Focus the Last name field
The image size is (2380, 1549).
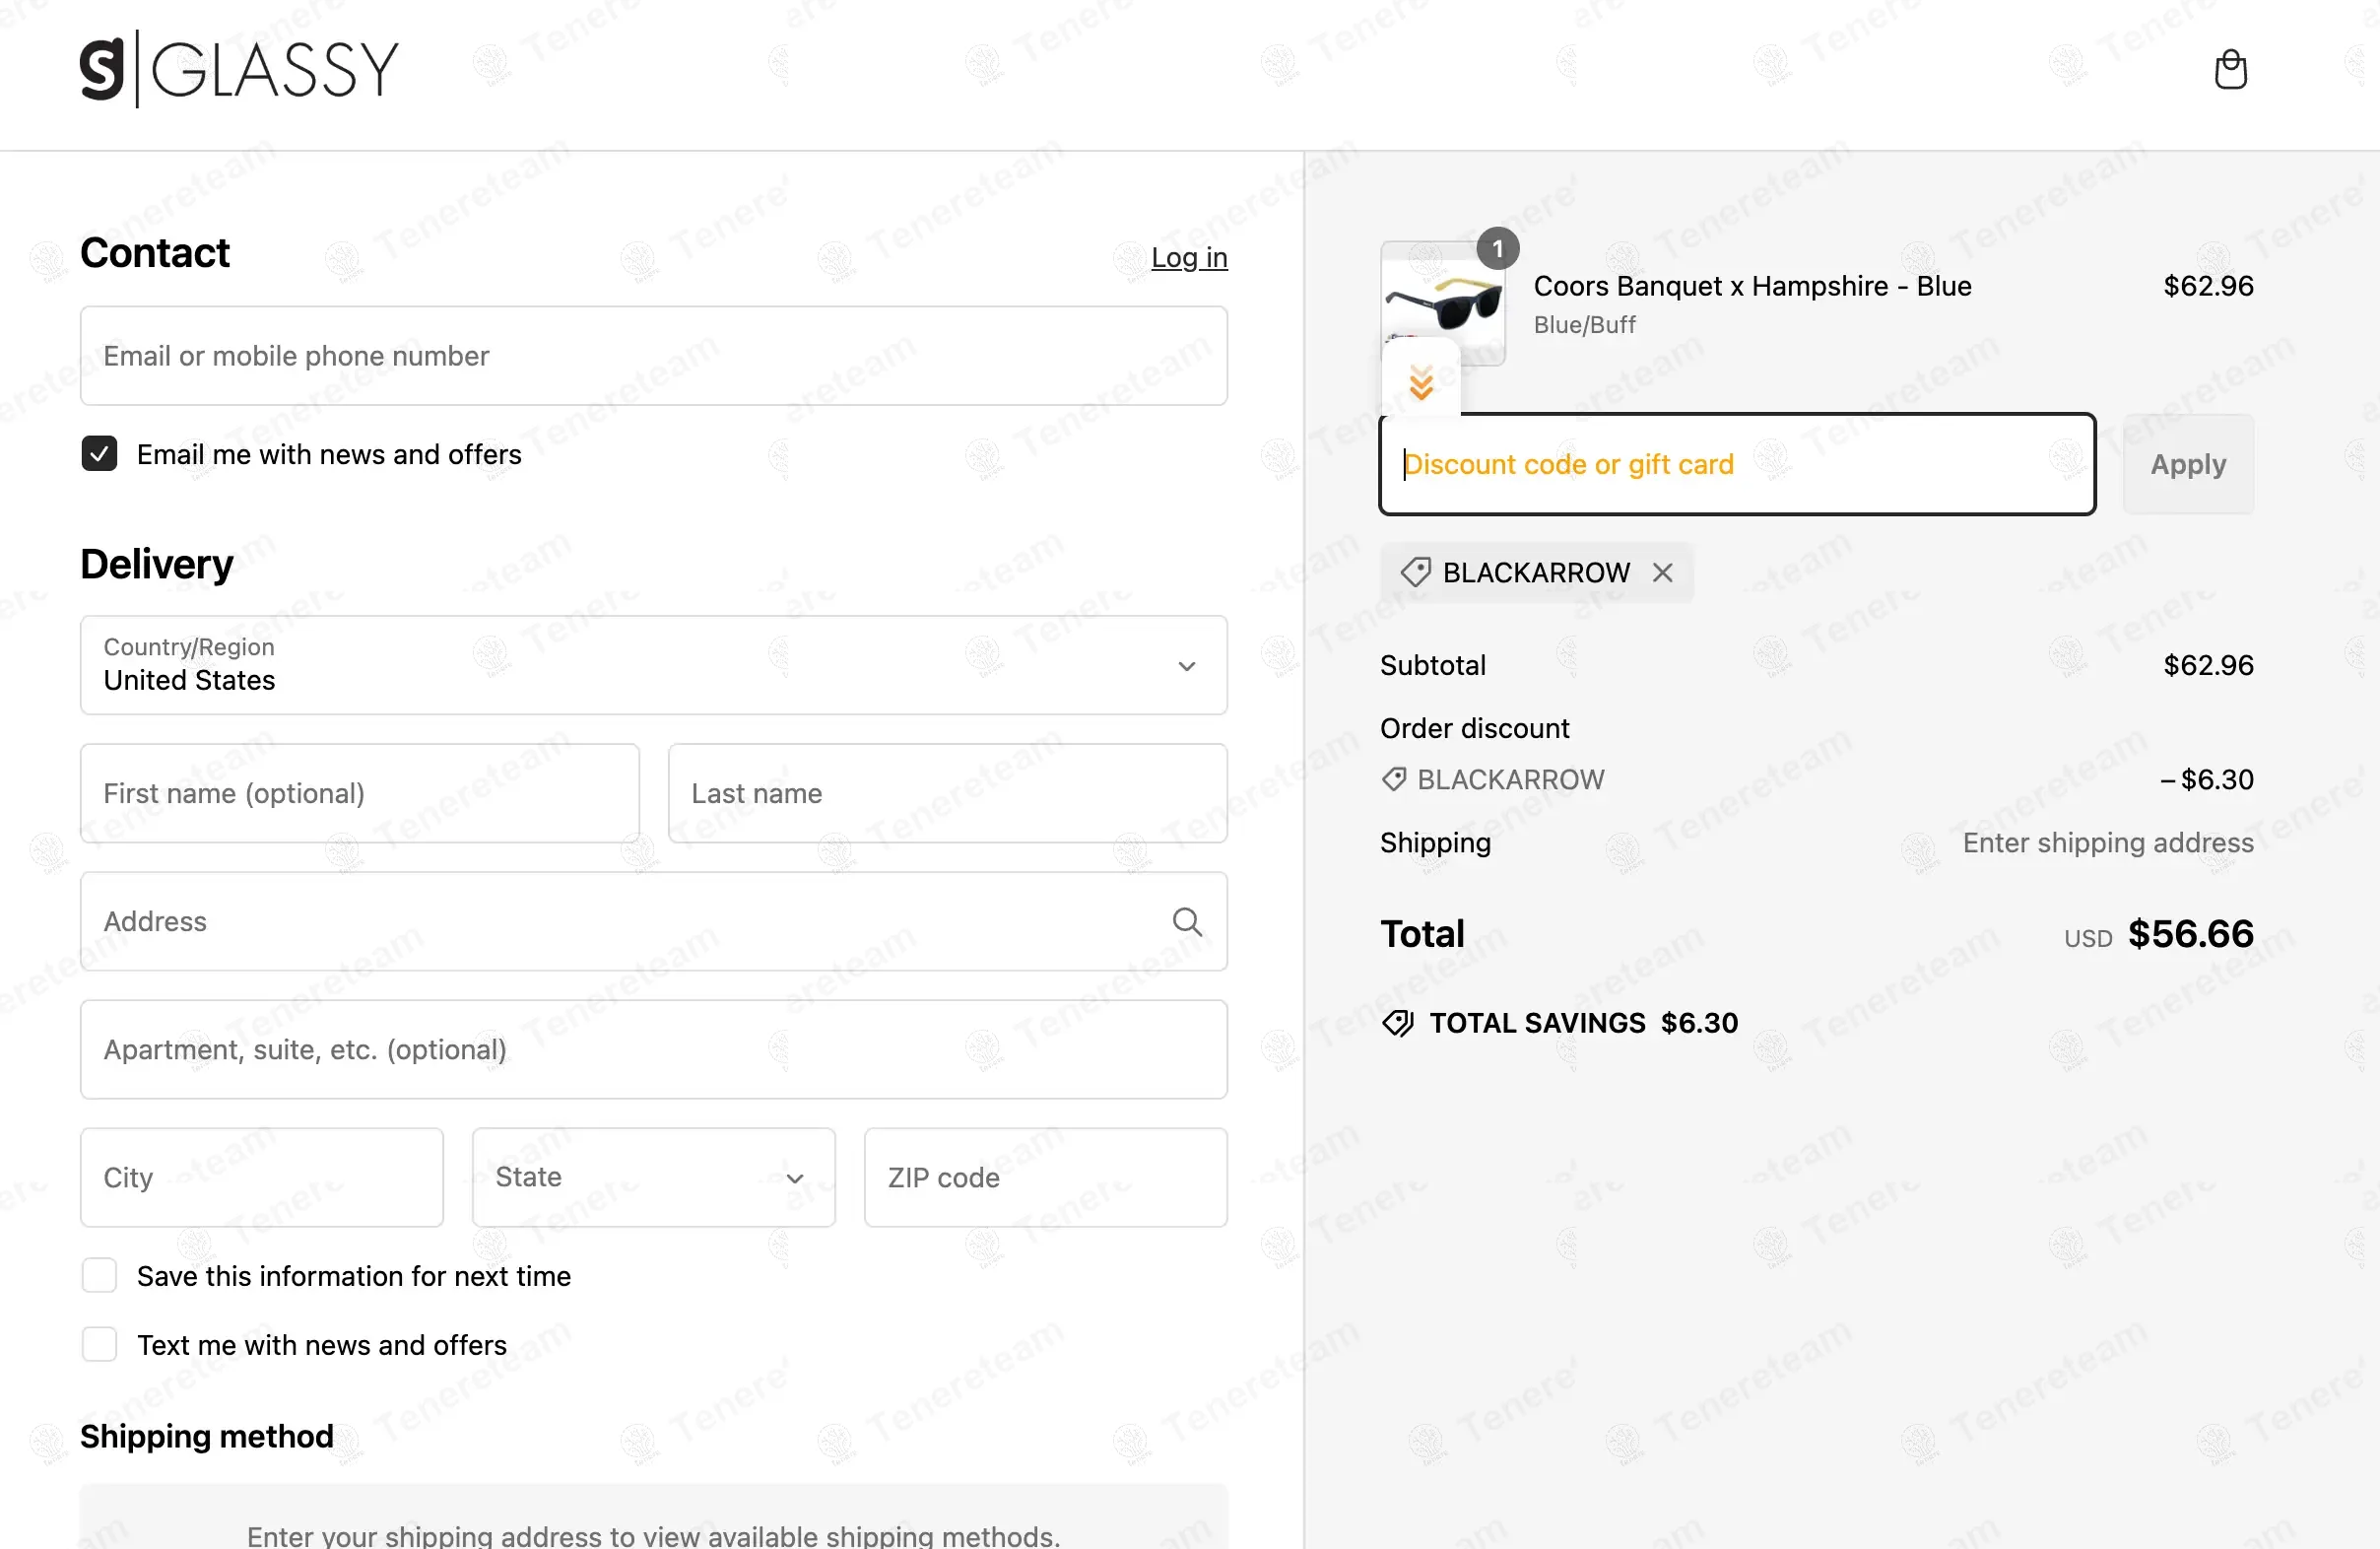pyautogui.click(x=948, y=793)
